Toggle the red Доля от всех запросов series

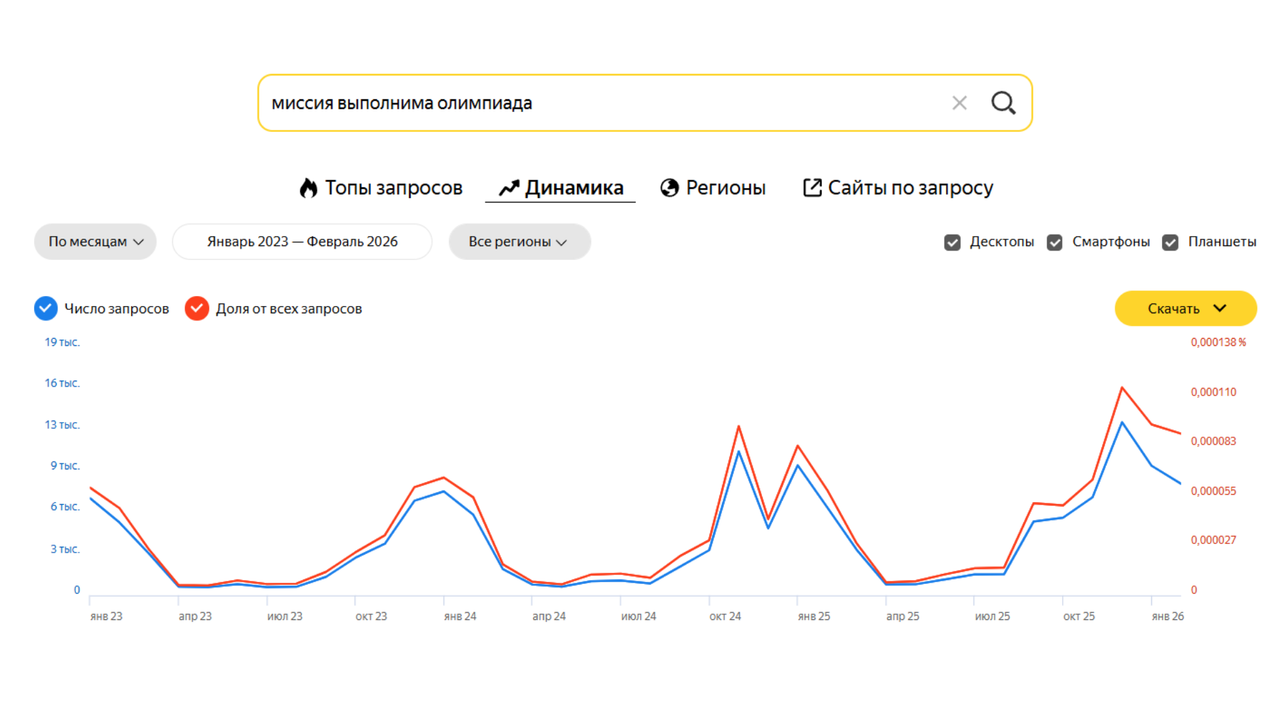tap(197, 309)
